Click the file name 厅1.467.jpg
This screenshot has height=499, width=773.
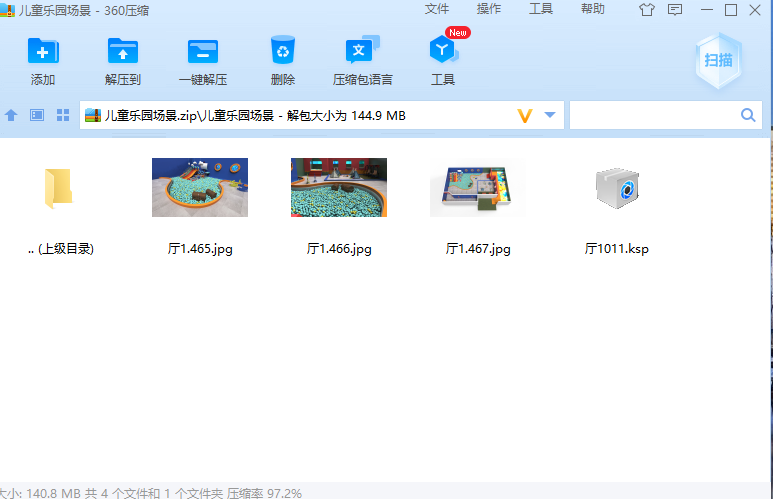coord(478,249)
